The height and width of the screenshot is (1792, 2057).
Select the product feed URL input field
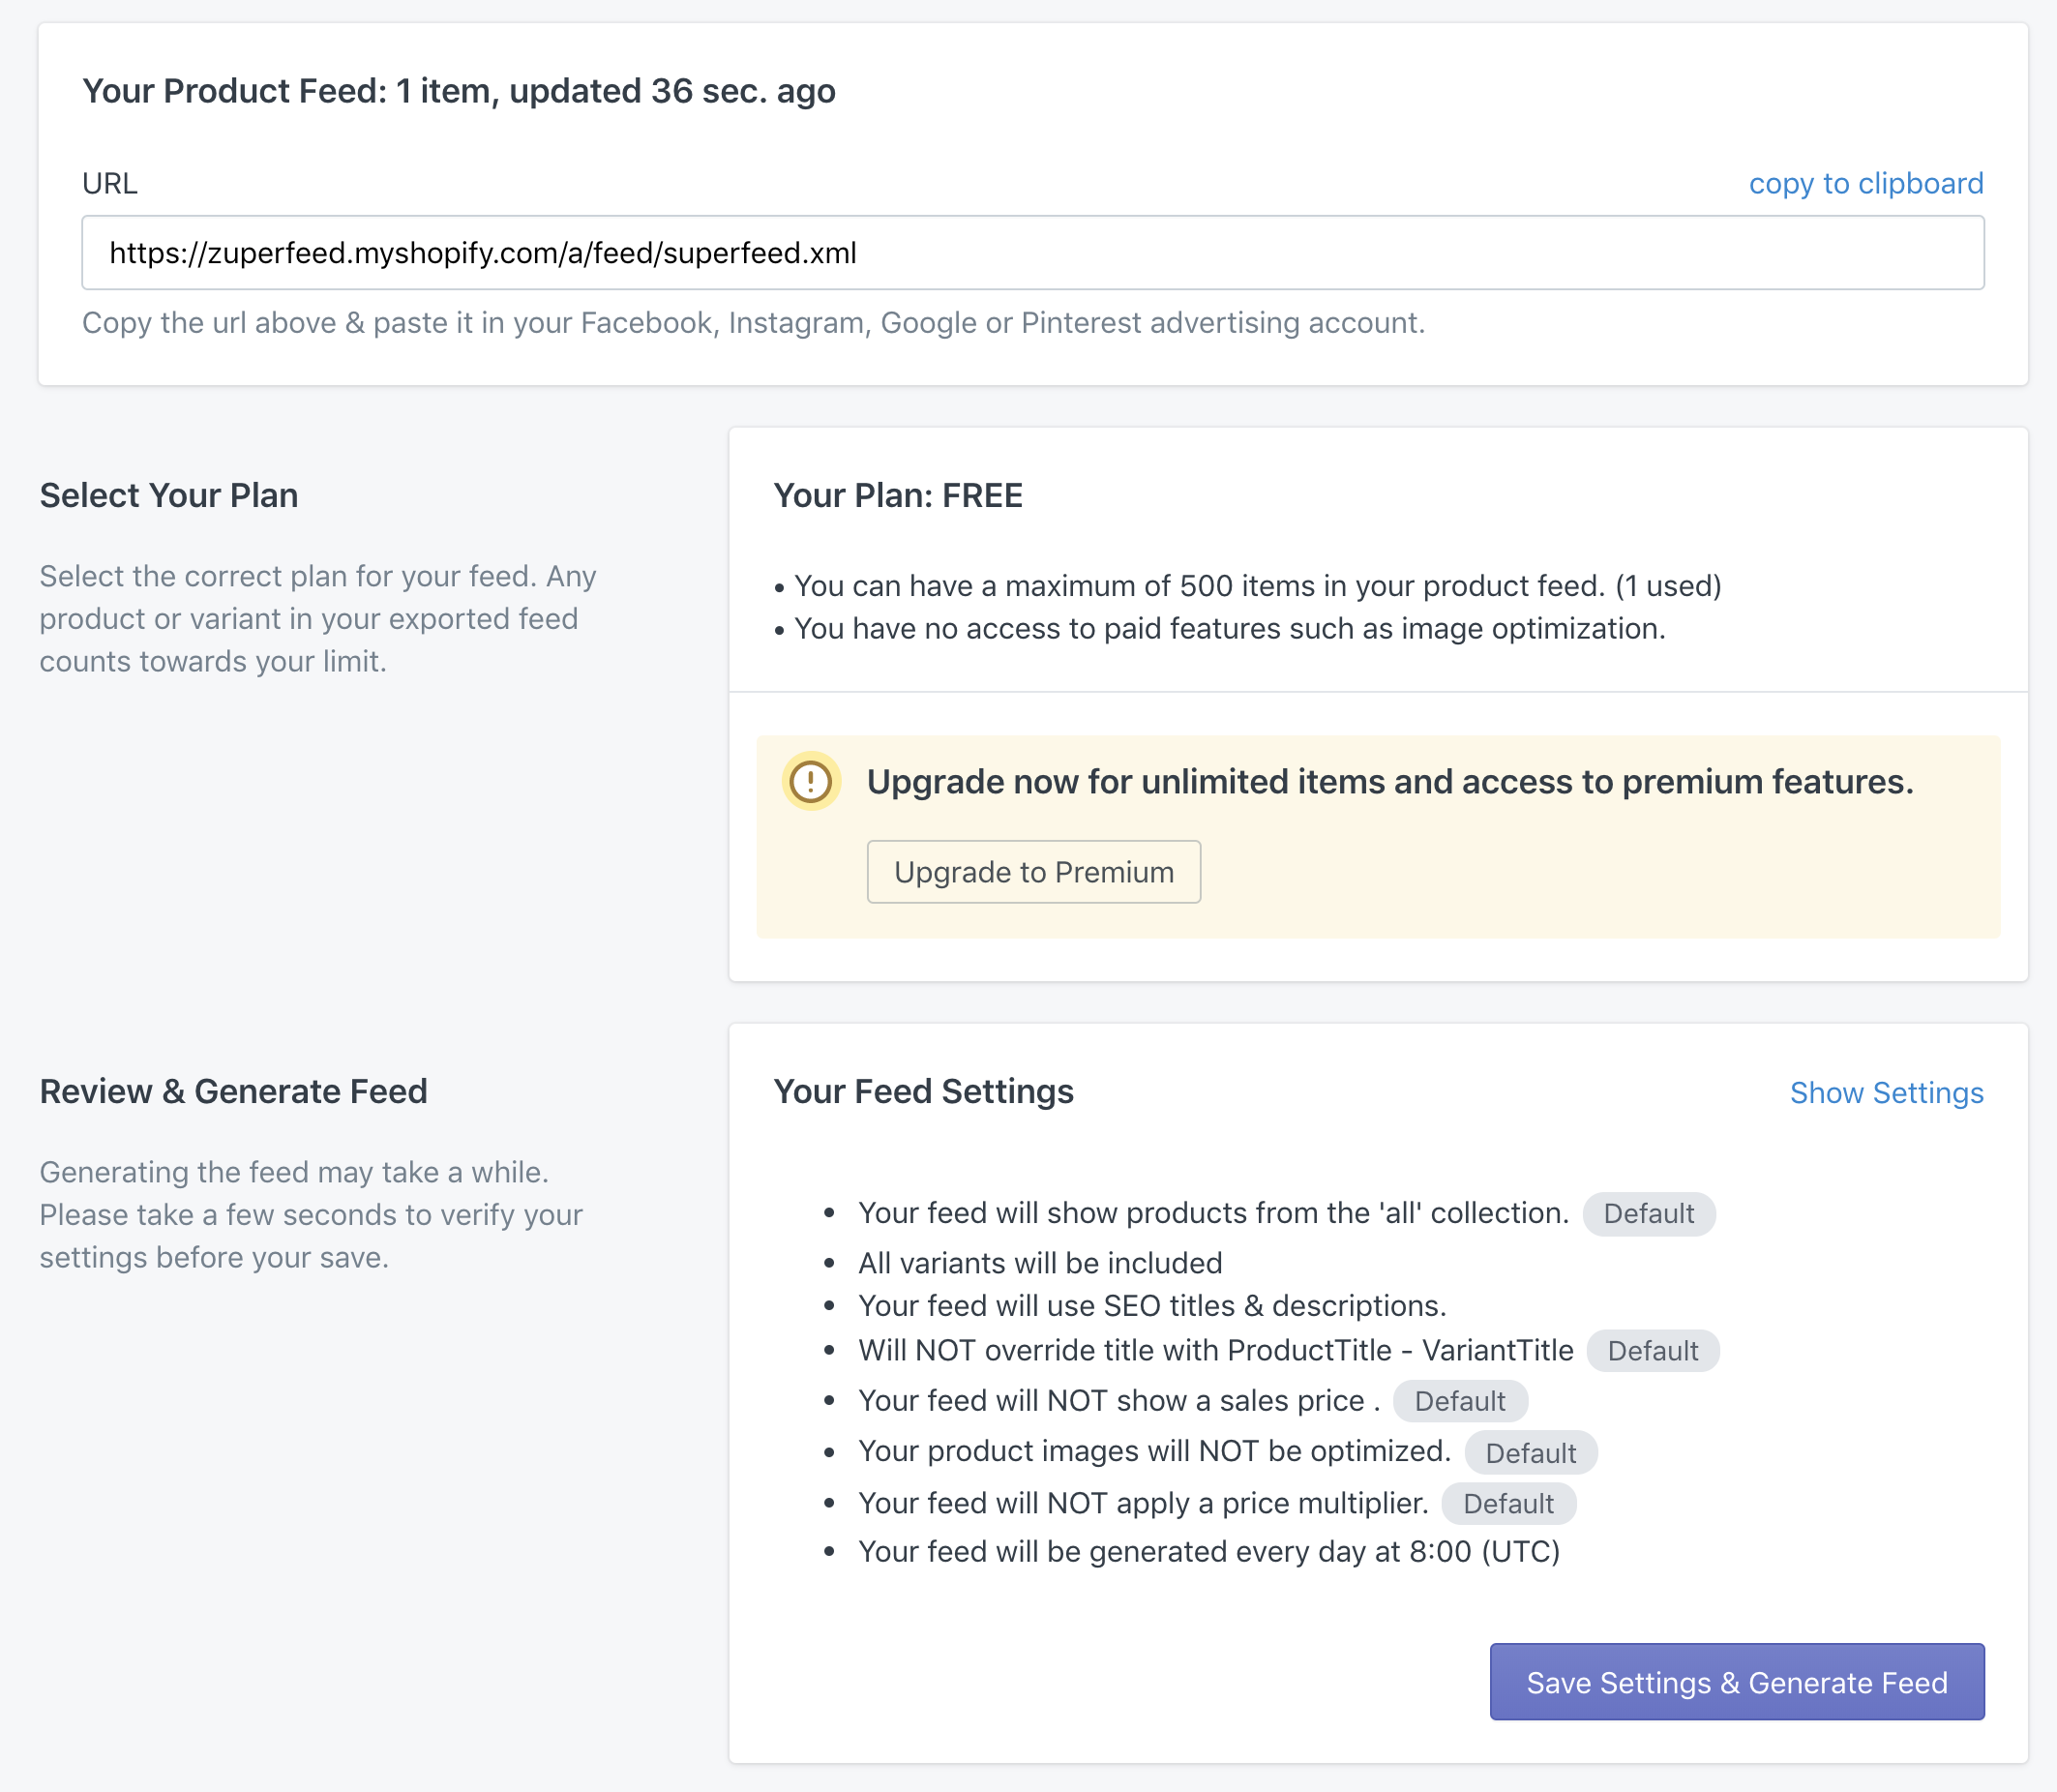(x=1032, y=253)
